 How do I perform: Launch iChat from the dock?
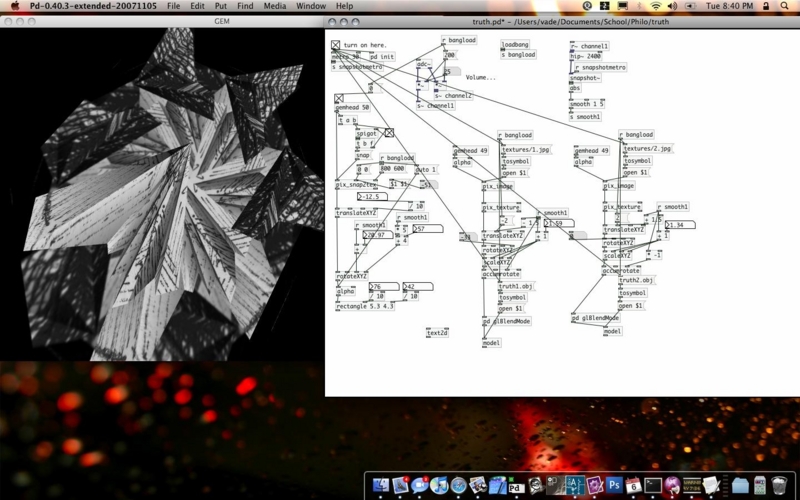coord(419,485)
